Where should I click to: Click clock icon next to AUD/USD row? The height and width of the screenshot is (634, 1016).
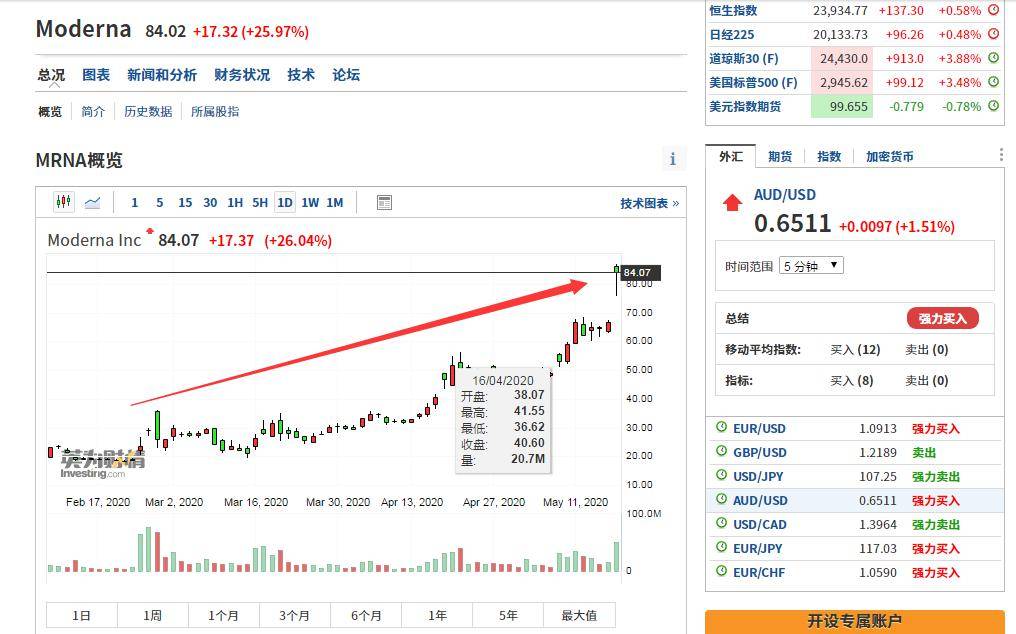[721, 499]
